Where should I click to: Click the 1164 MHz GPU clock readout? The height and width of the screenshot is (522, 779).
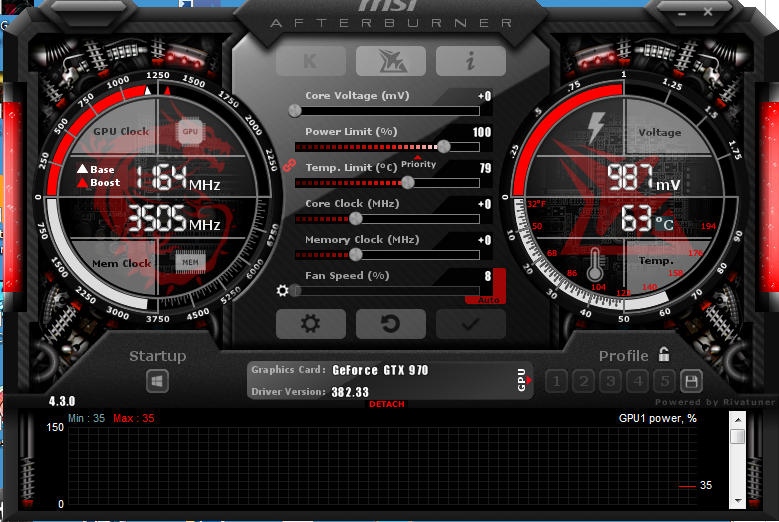177,178
